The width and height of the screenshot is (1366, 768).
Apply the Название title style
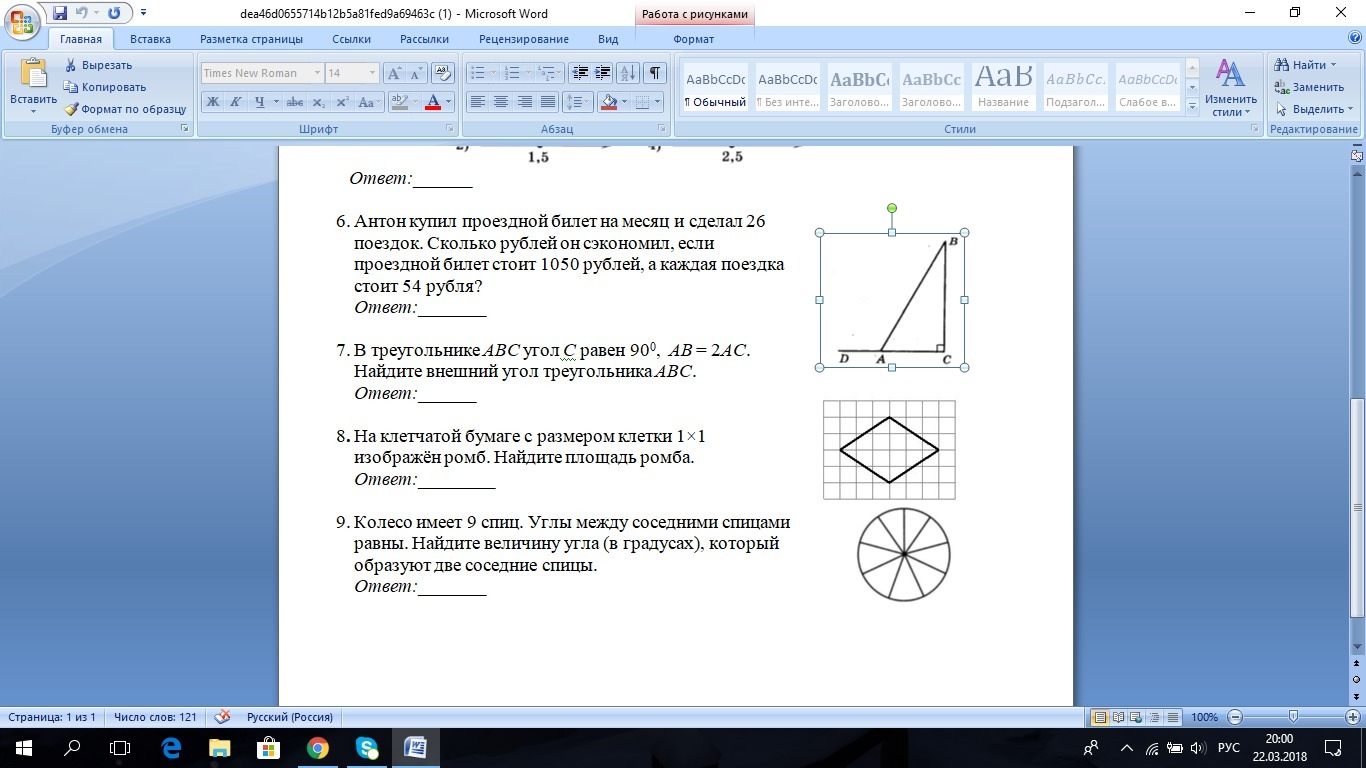point(1003,89)
